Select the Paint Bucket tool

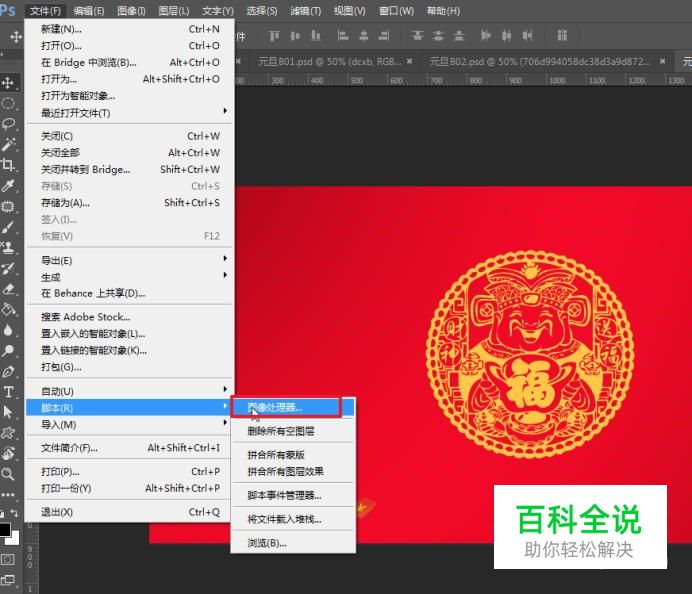pyautogui.click(x=8, y=310)
